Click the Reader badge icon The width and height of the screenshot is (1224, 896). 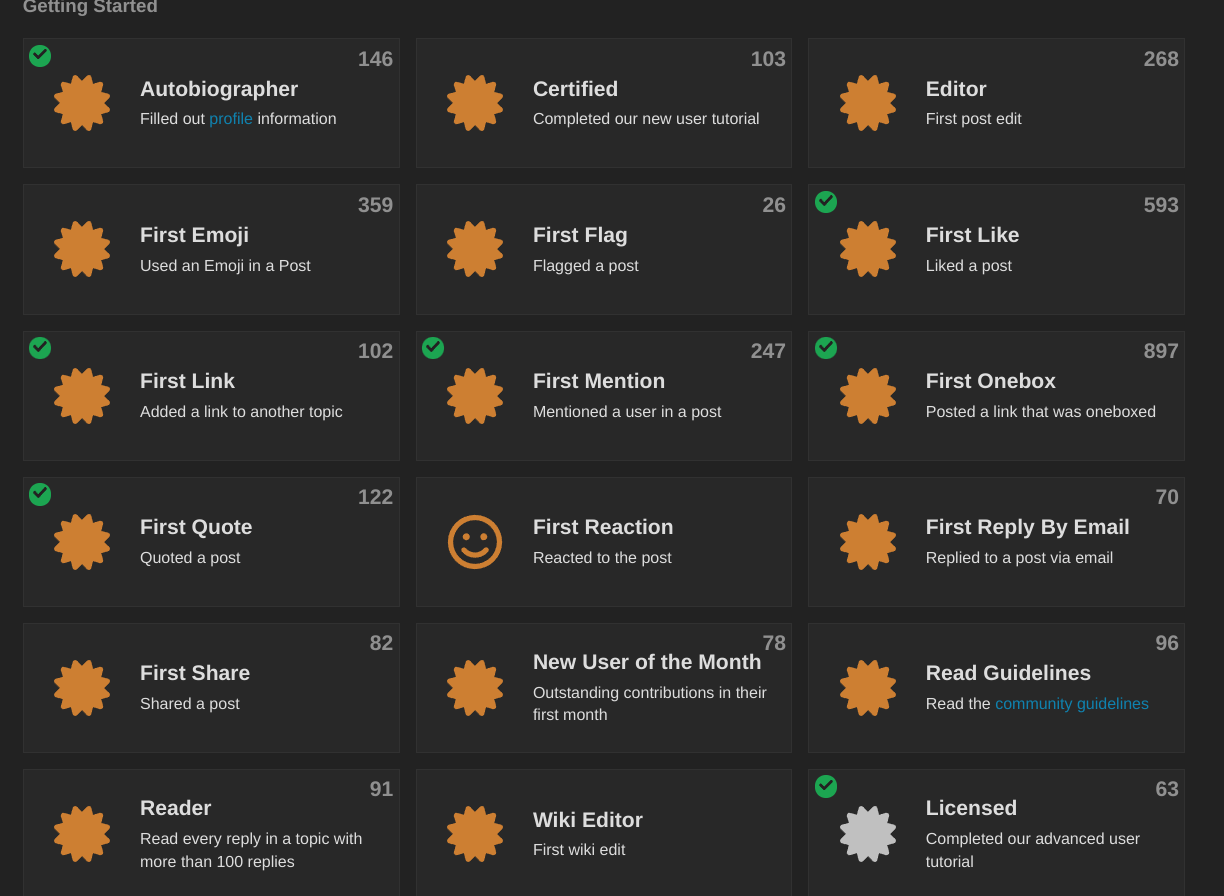(x=82, y=834)
